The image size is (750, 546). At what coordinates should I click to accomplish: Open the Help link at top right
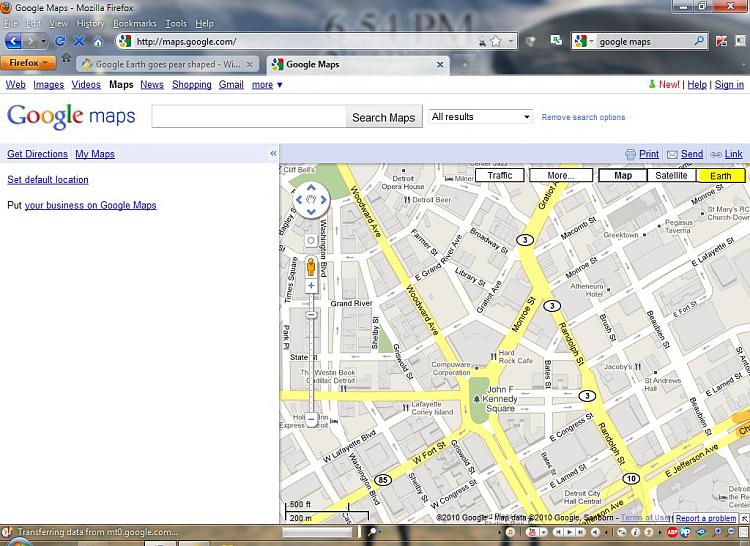point(697,85)
